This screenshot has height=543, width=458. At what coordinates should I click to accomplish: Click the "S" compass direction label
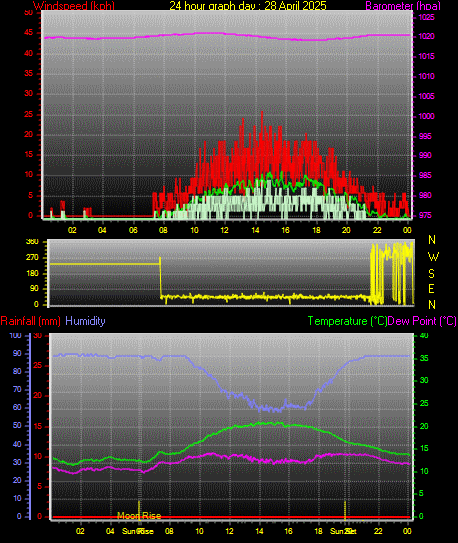(431, 274)
